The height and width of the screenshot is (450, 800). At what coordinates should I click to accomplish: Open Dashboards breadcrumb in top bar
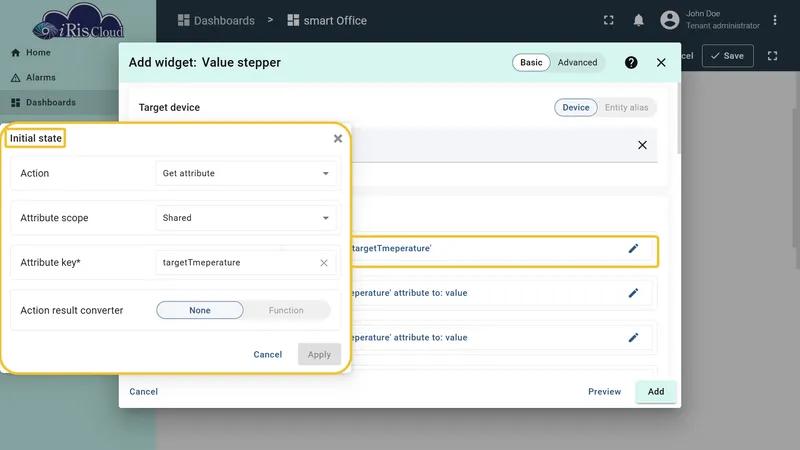click(x=216, y=20)
